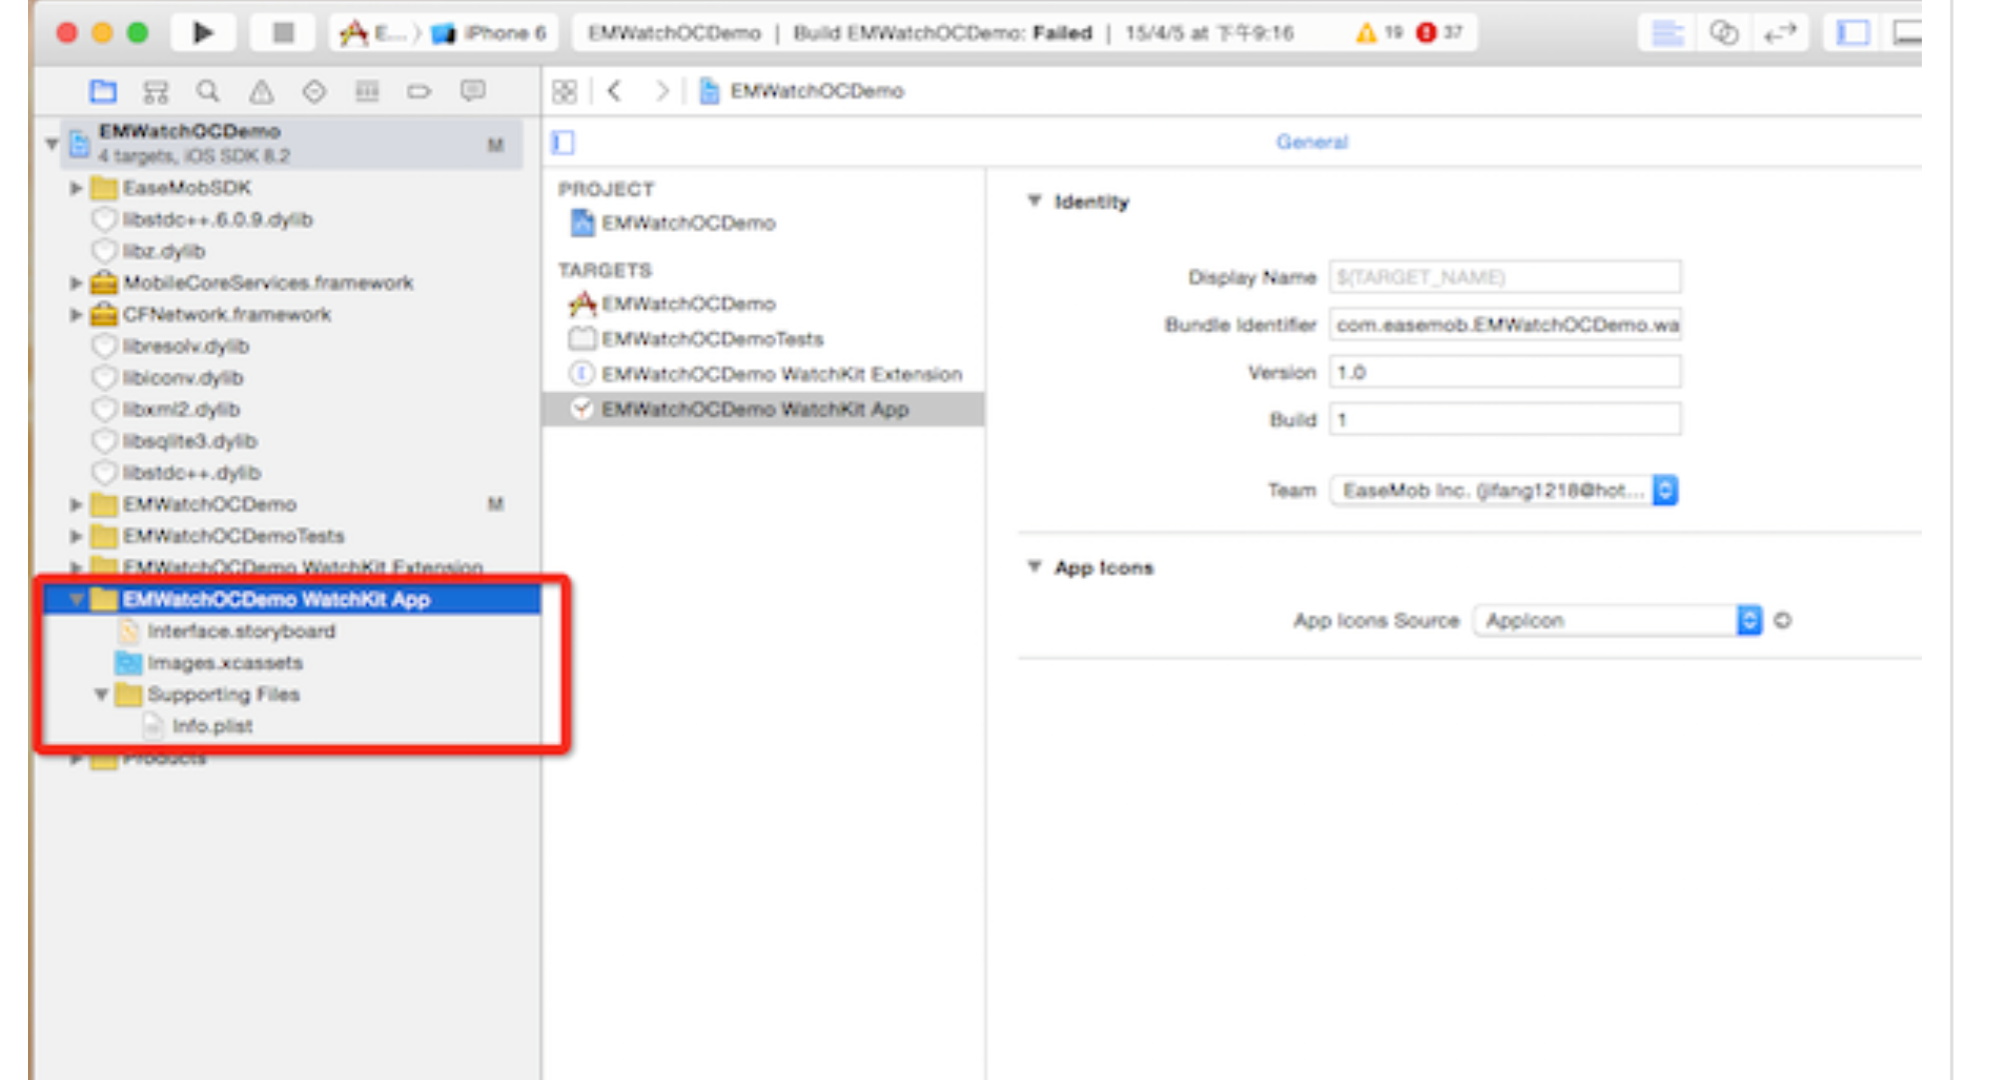Choose the iPhone 6 destination device

490,33
